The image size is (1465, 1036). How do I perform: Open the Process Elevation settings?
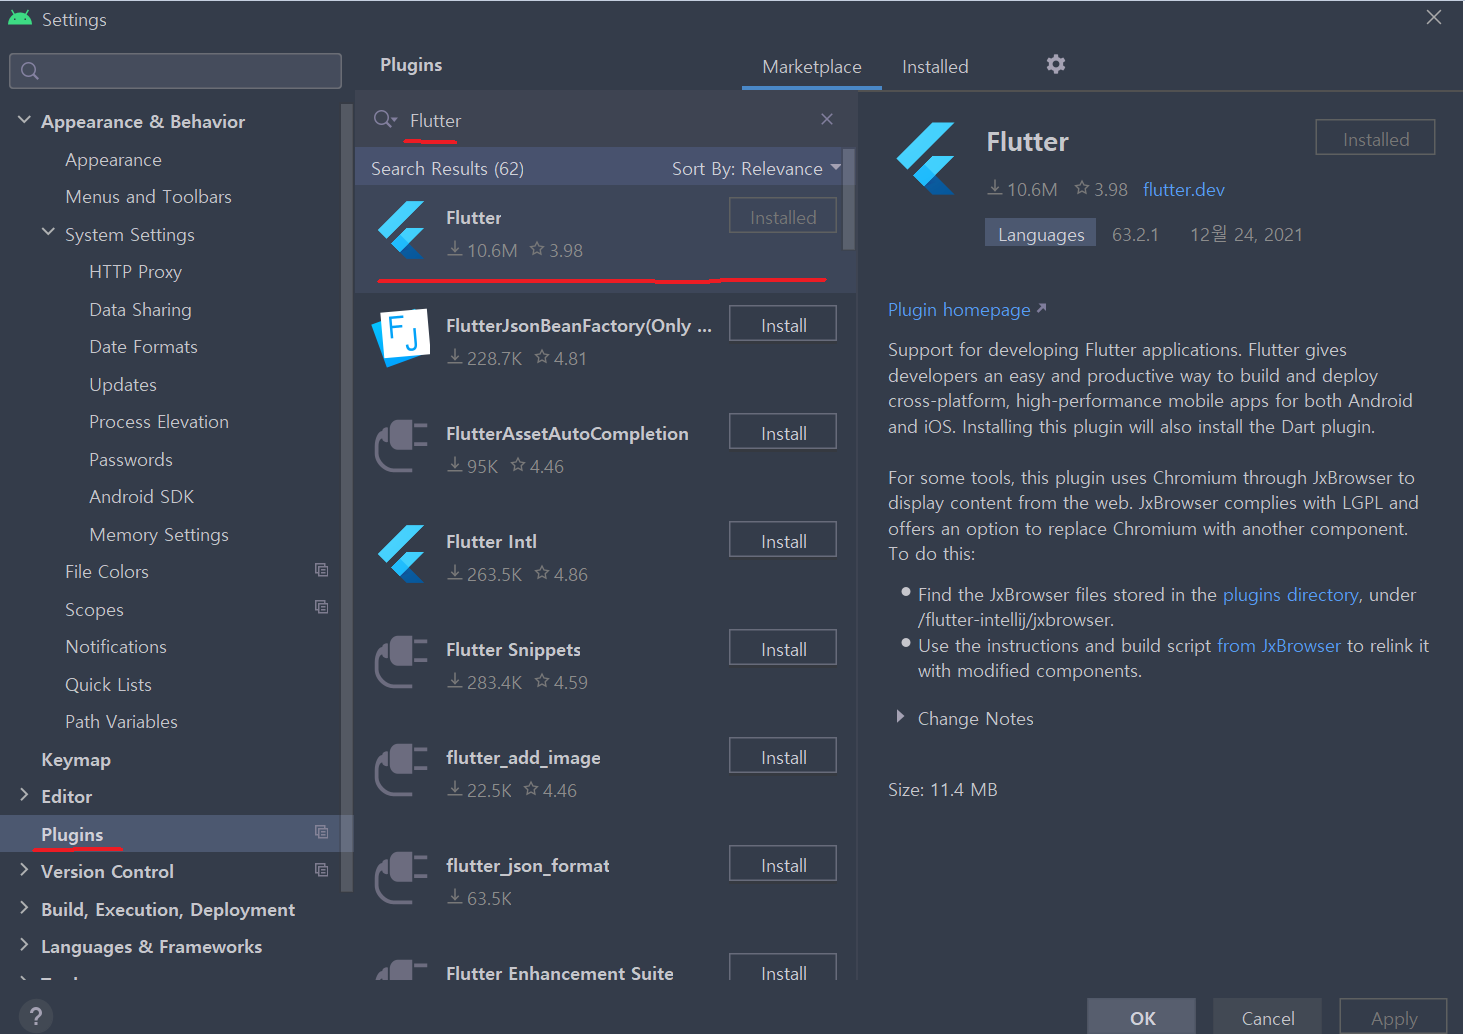click(x=159, y=422)
